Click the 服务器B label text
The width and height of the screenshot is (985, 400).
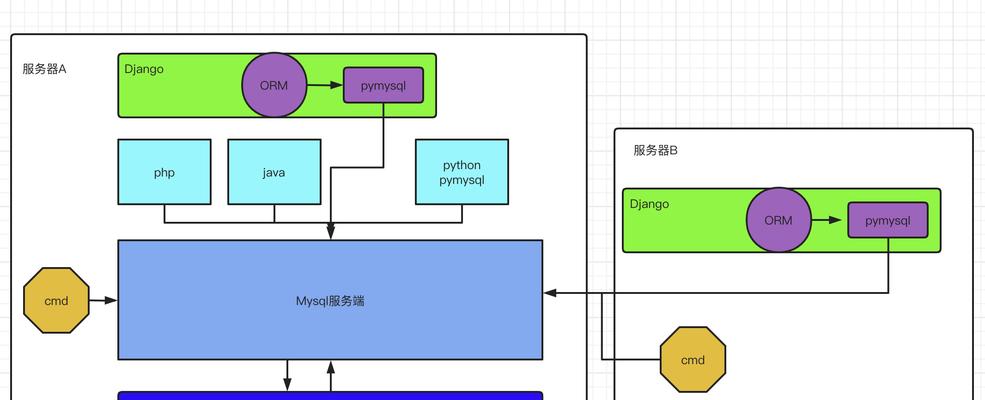coord(656,151)
